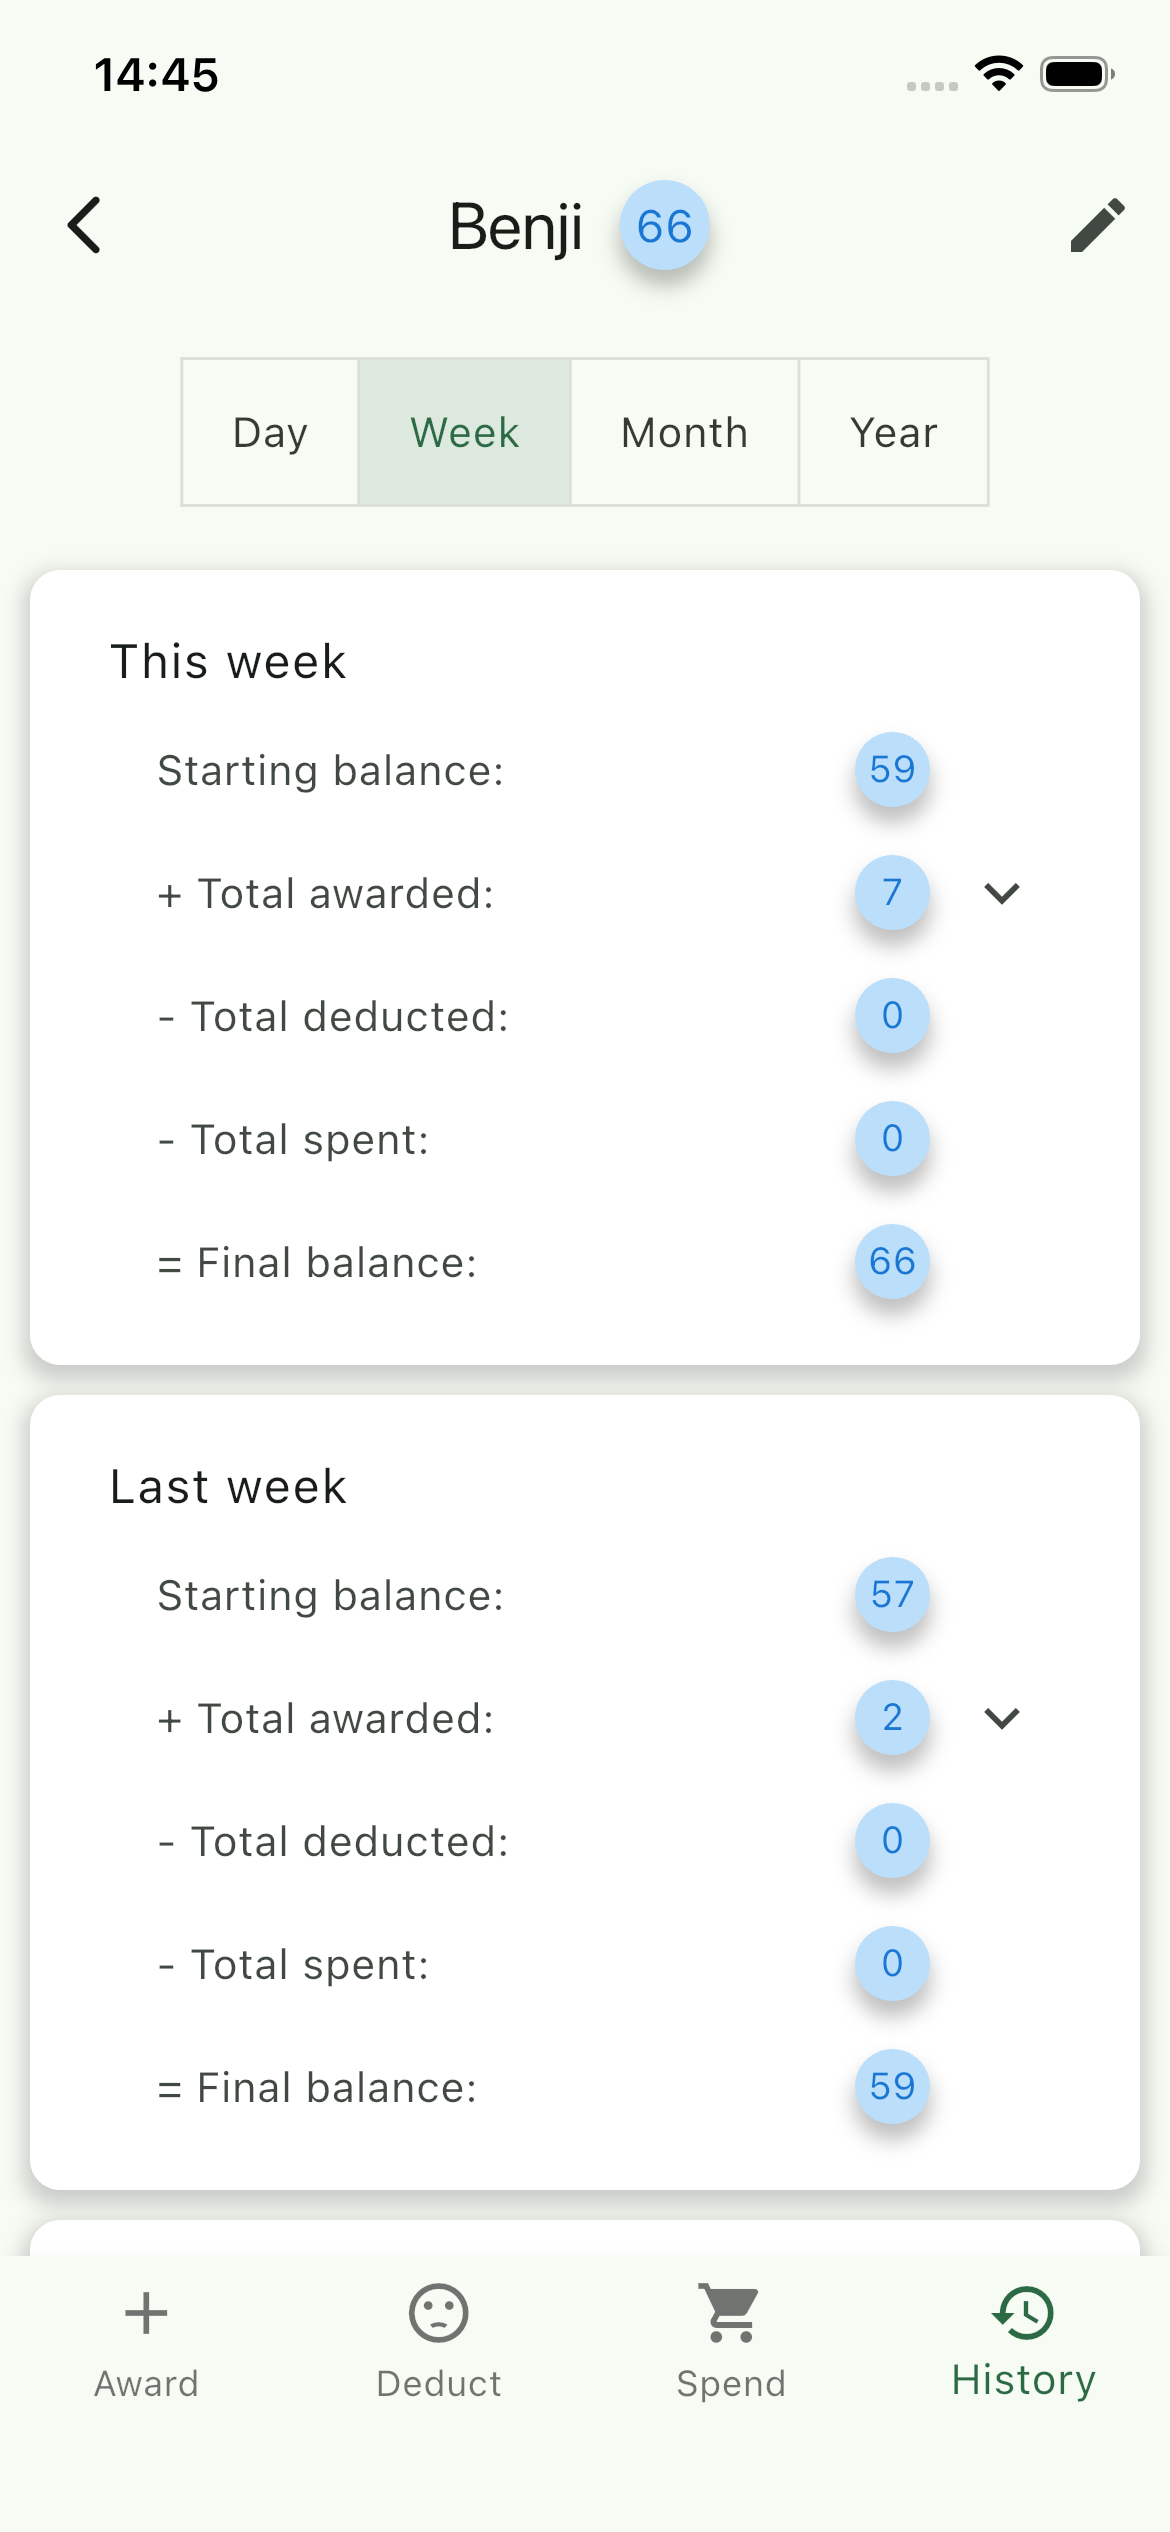Tap the Wi-Fi status icon
This screenshot has width=1170, height=2532.
(998, 74)
